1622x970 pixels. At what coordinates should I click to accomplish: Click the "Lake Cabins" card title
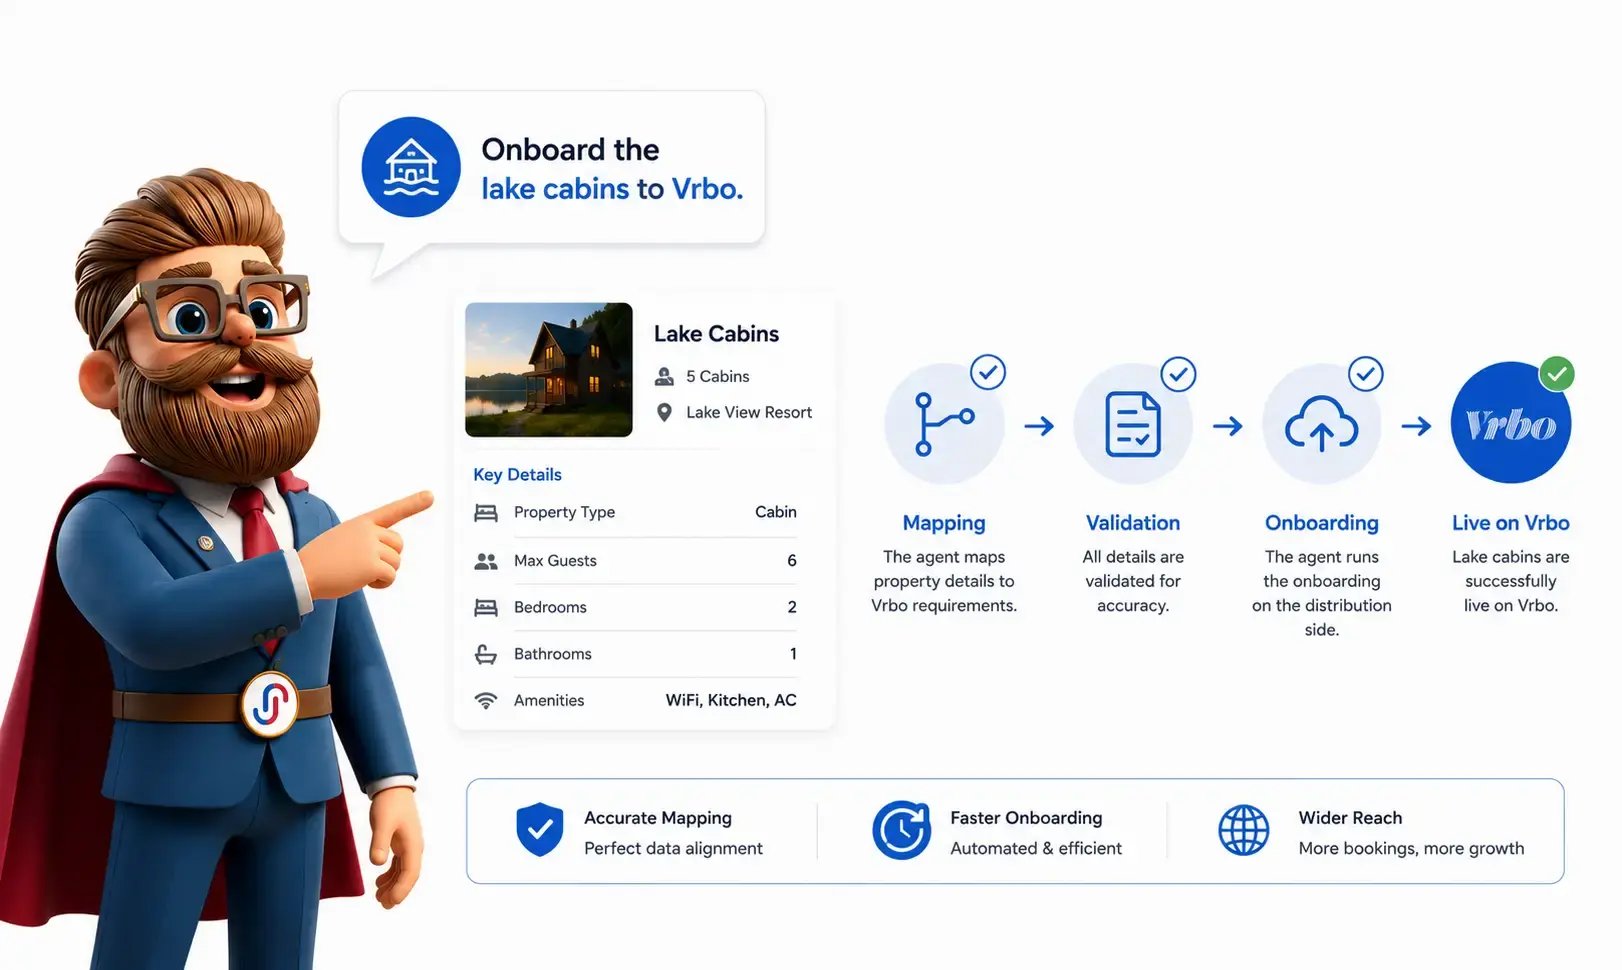(x=716, y=334)
